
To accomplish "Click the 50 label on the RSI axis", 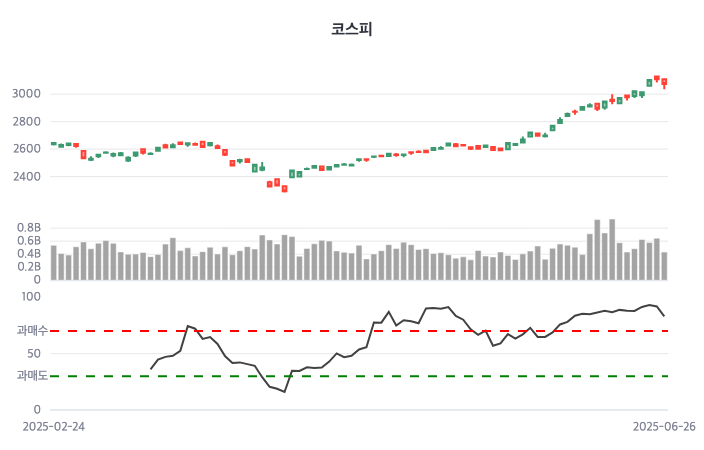I will tap(32, 353).
